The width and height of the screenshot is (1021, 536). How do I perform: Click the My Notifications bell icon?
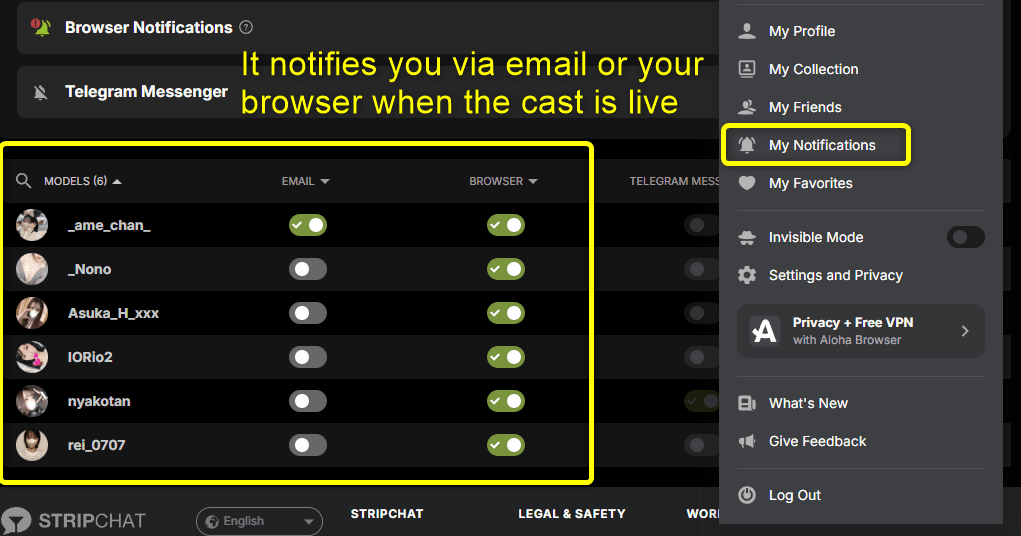click(x=747, y=145)
